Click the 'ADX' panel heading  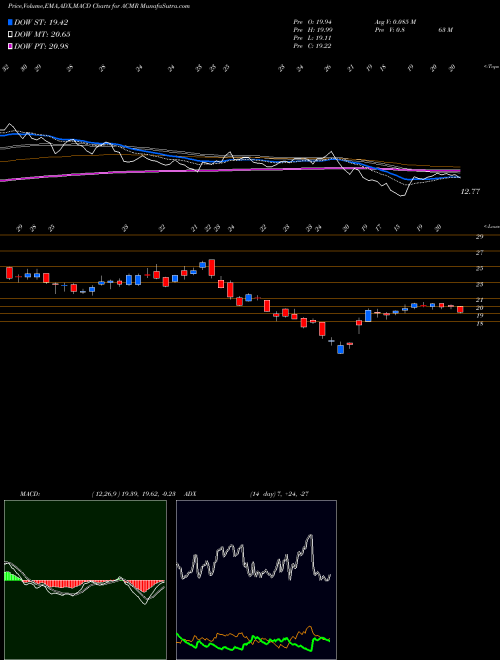pos(191,494)
